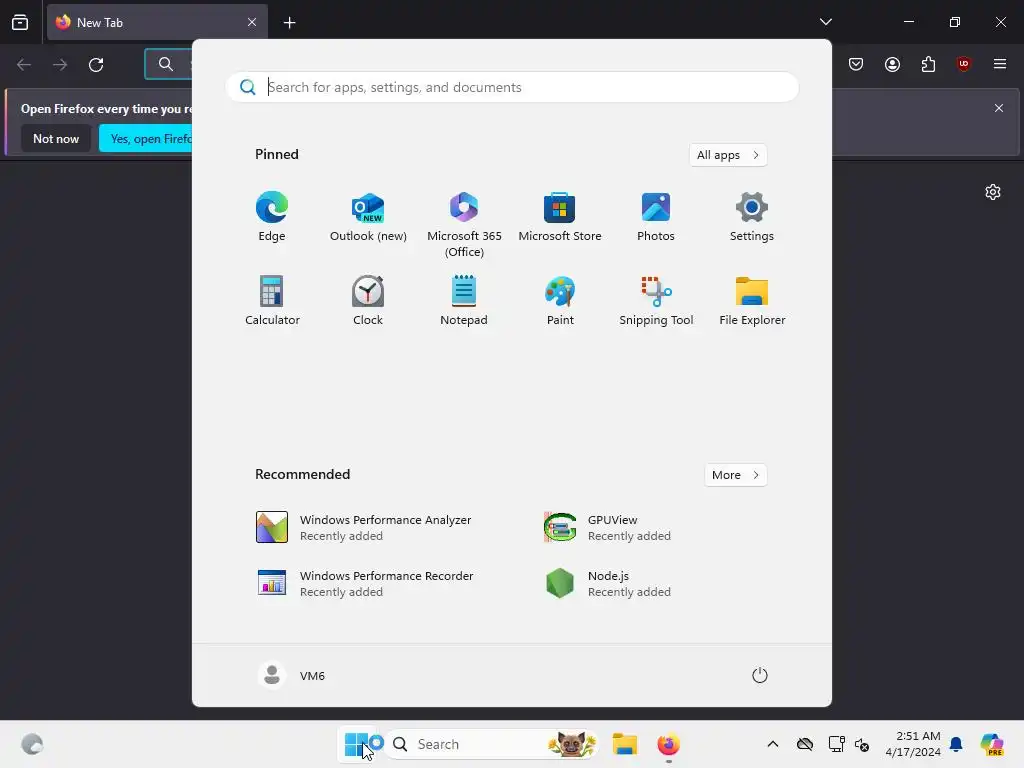Open File Explorer from pinned apps
This screenshot has width=1024, height=768.
[752, 301]
